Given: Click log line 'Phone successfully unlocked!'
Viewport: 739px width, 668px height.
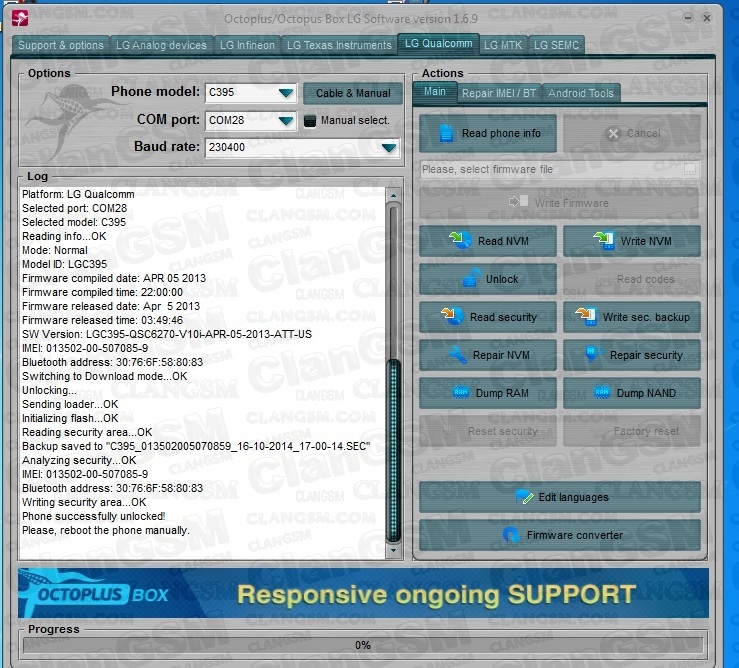Looking at the screenshot, I should click(x=93, y=516).
